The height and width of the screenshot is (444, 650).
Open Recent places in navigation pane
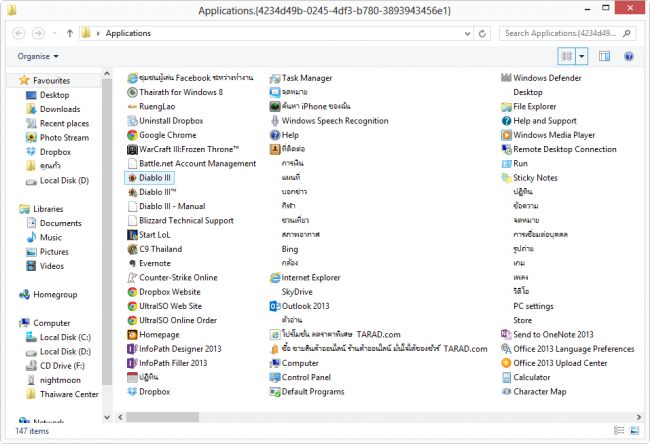[x=64, y=124]
